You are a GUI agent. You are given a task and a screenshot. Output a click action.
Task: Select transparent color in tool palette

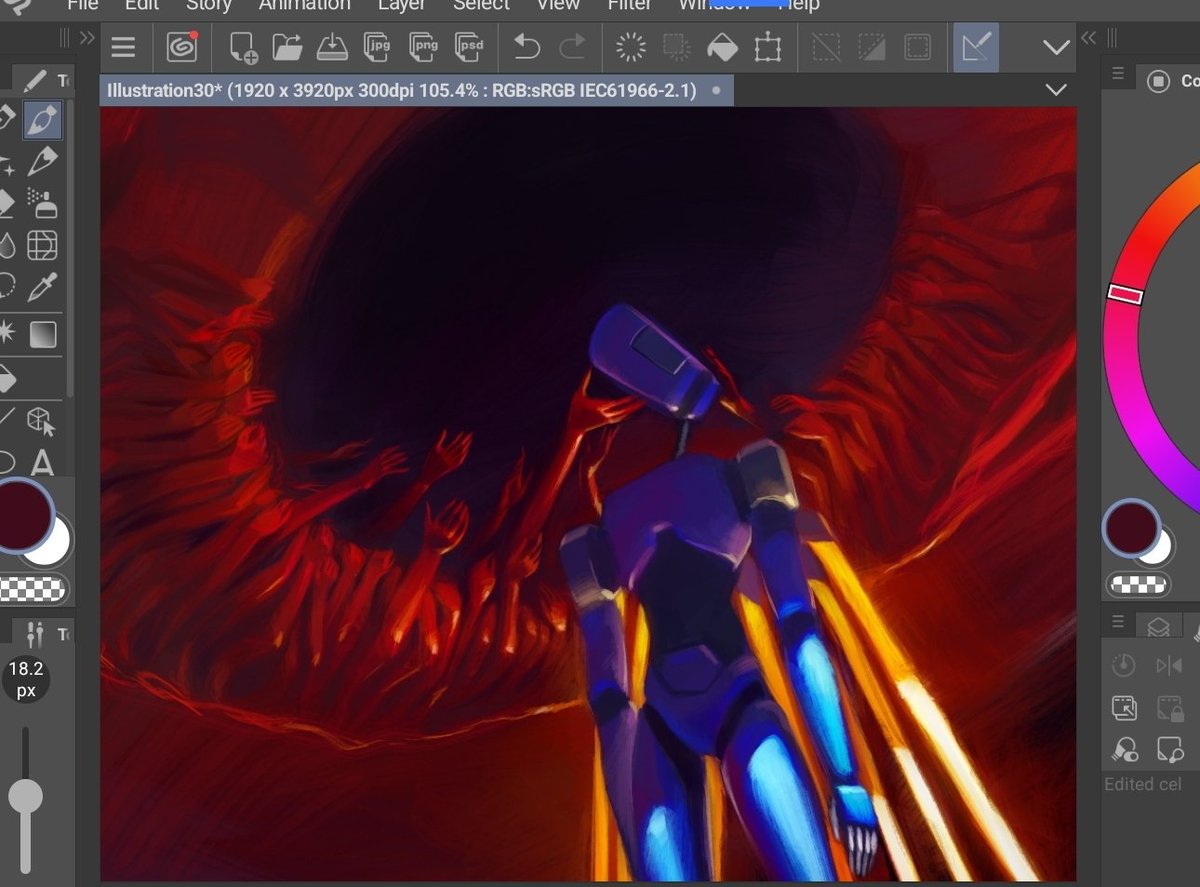tap(32, 589)
